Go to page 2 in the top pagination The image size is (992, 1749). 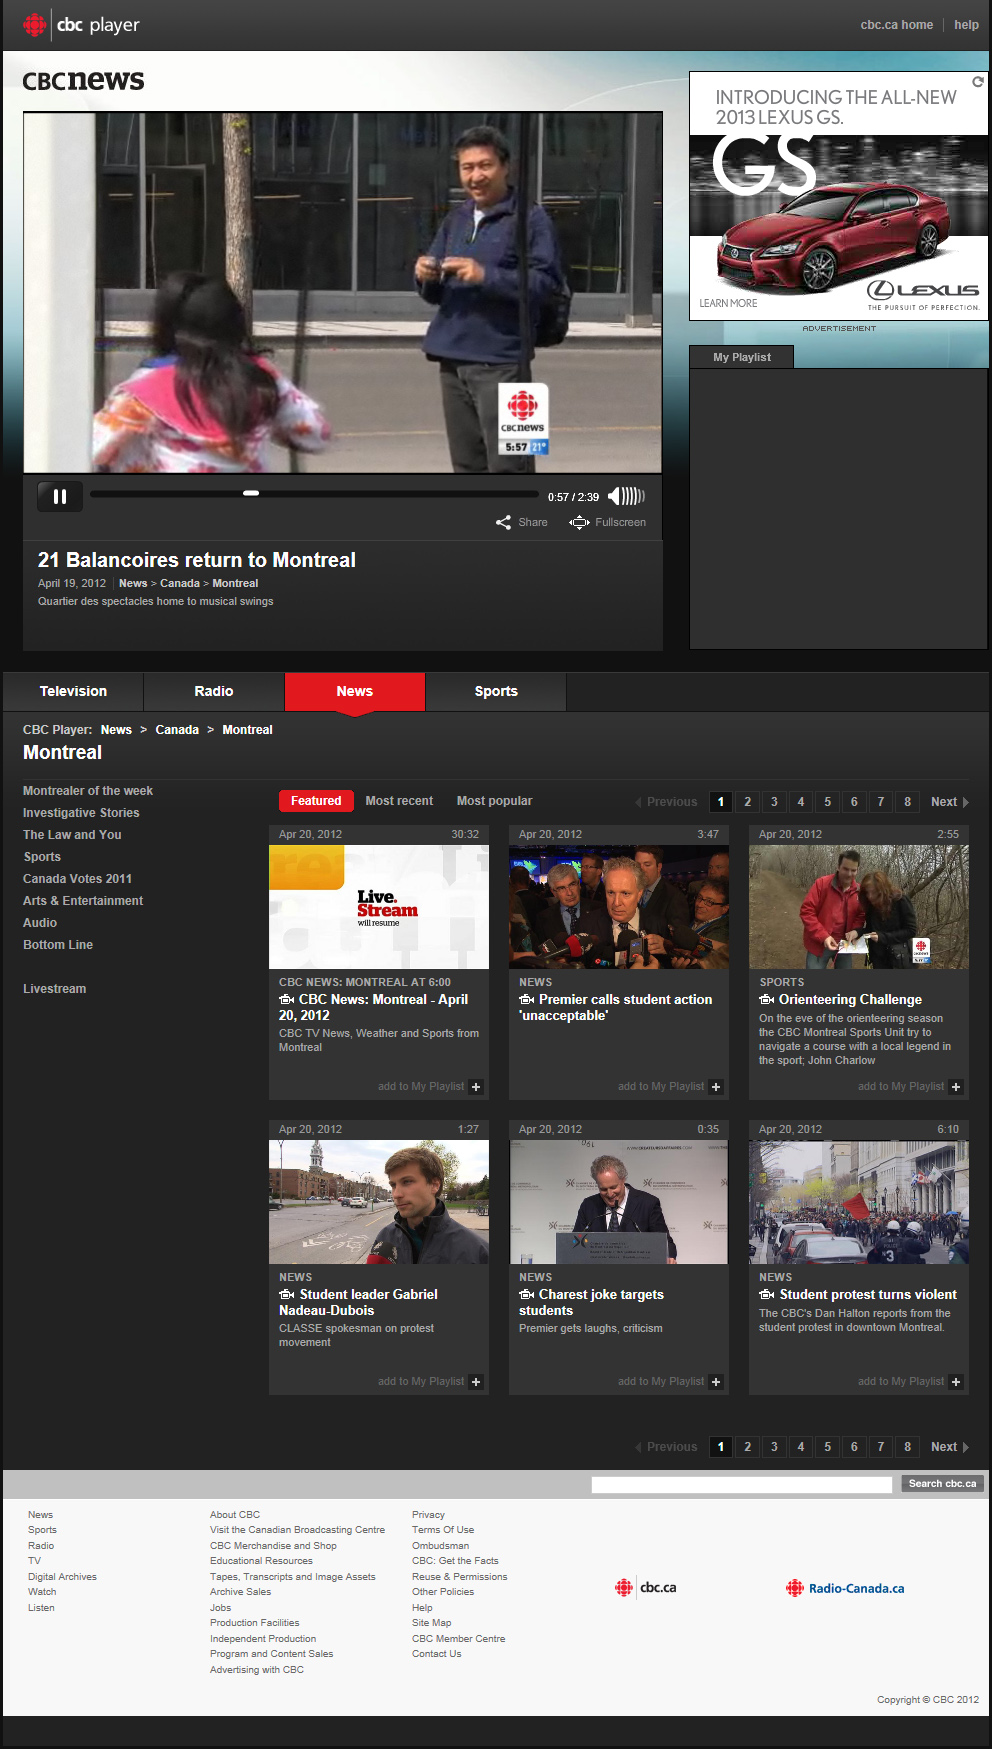click(x=747, y=802)
